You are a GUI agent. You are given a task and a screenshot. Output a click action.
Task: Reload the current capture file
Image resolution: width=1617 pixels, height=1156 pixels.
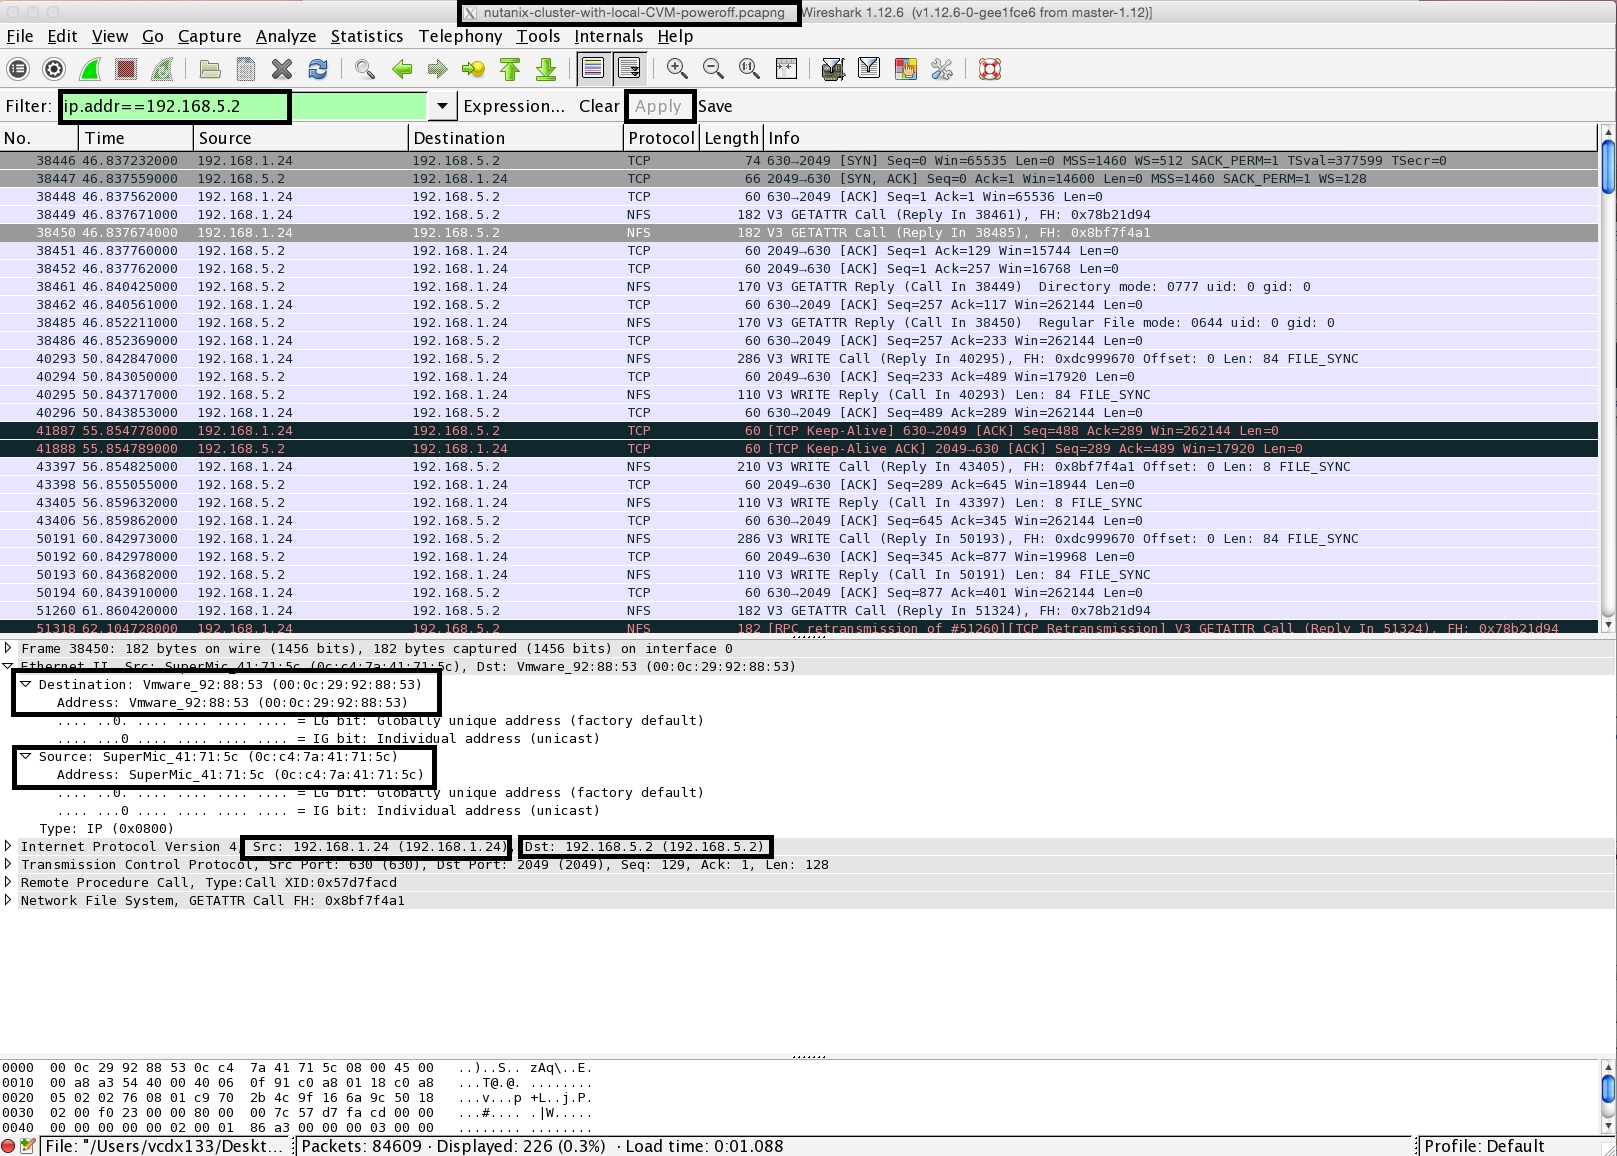(318, 69)
